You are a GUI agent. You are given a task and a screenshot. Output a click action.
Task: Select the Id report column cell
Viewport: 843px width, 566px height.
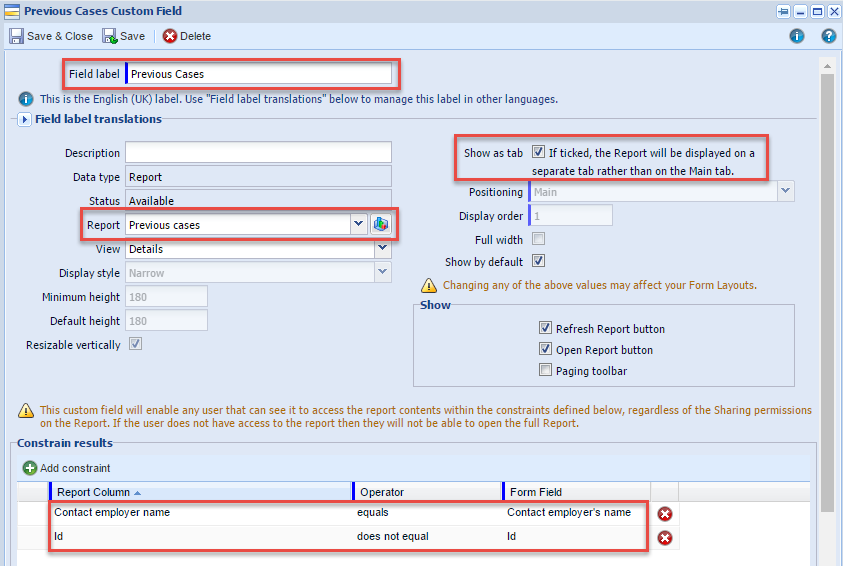tap(202, 536)
